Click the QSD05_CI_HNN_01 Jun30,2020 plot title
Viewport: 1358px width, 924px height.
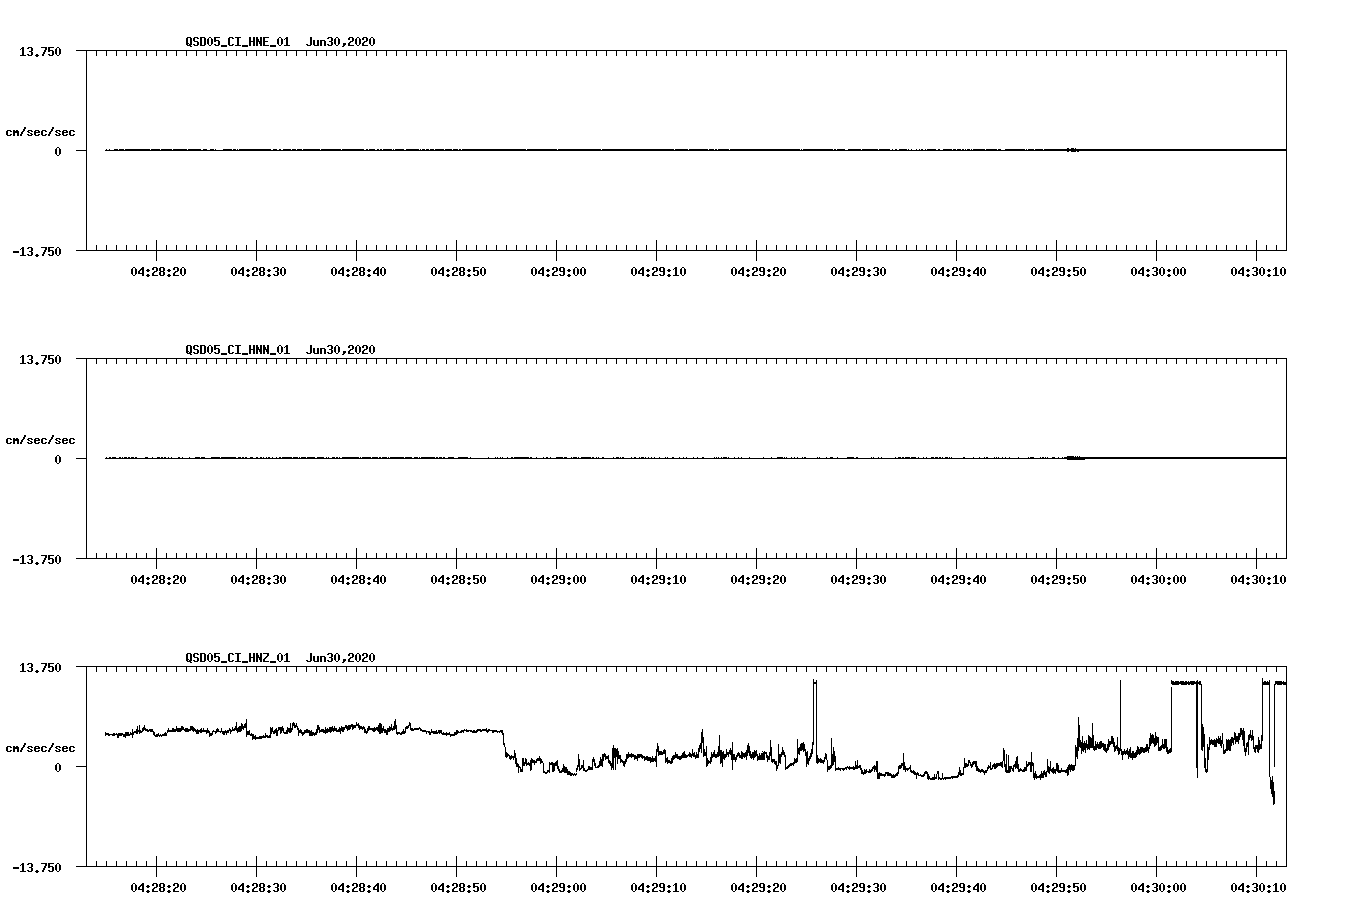tap(280, 350)
